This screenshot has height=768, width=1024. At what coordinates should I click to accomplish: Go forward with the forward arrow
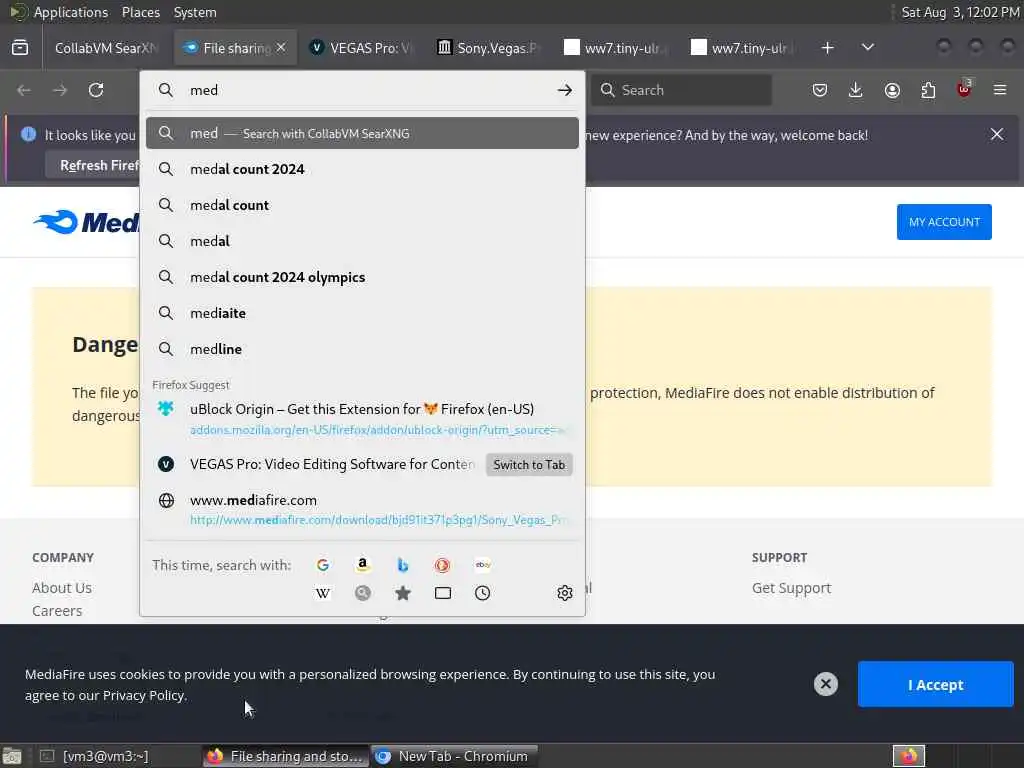60,90
